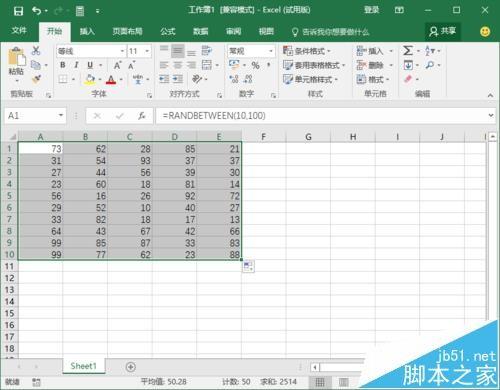500x390 pixels.
Task: Toggle Underline formatting
Action: (90, 65)
